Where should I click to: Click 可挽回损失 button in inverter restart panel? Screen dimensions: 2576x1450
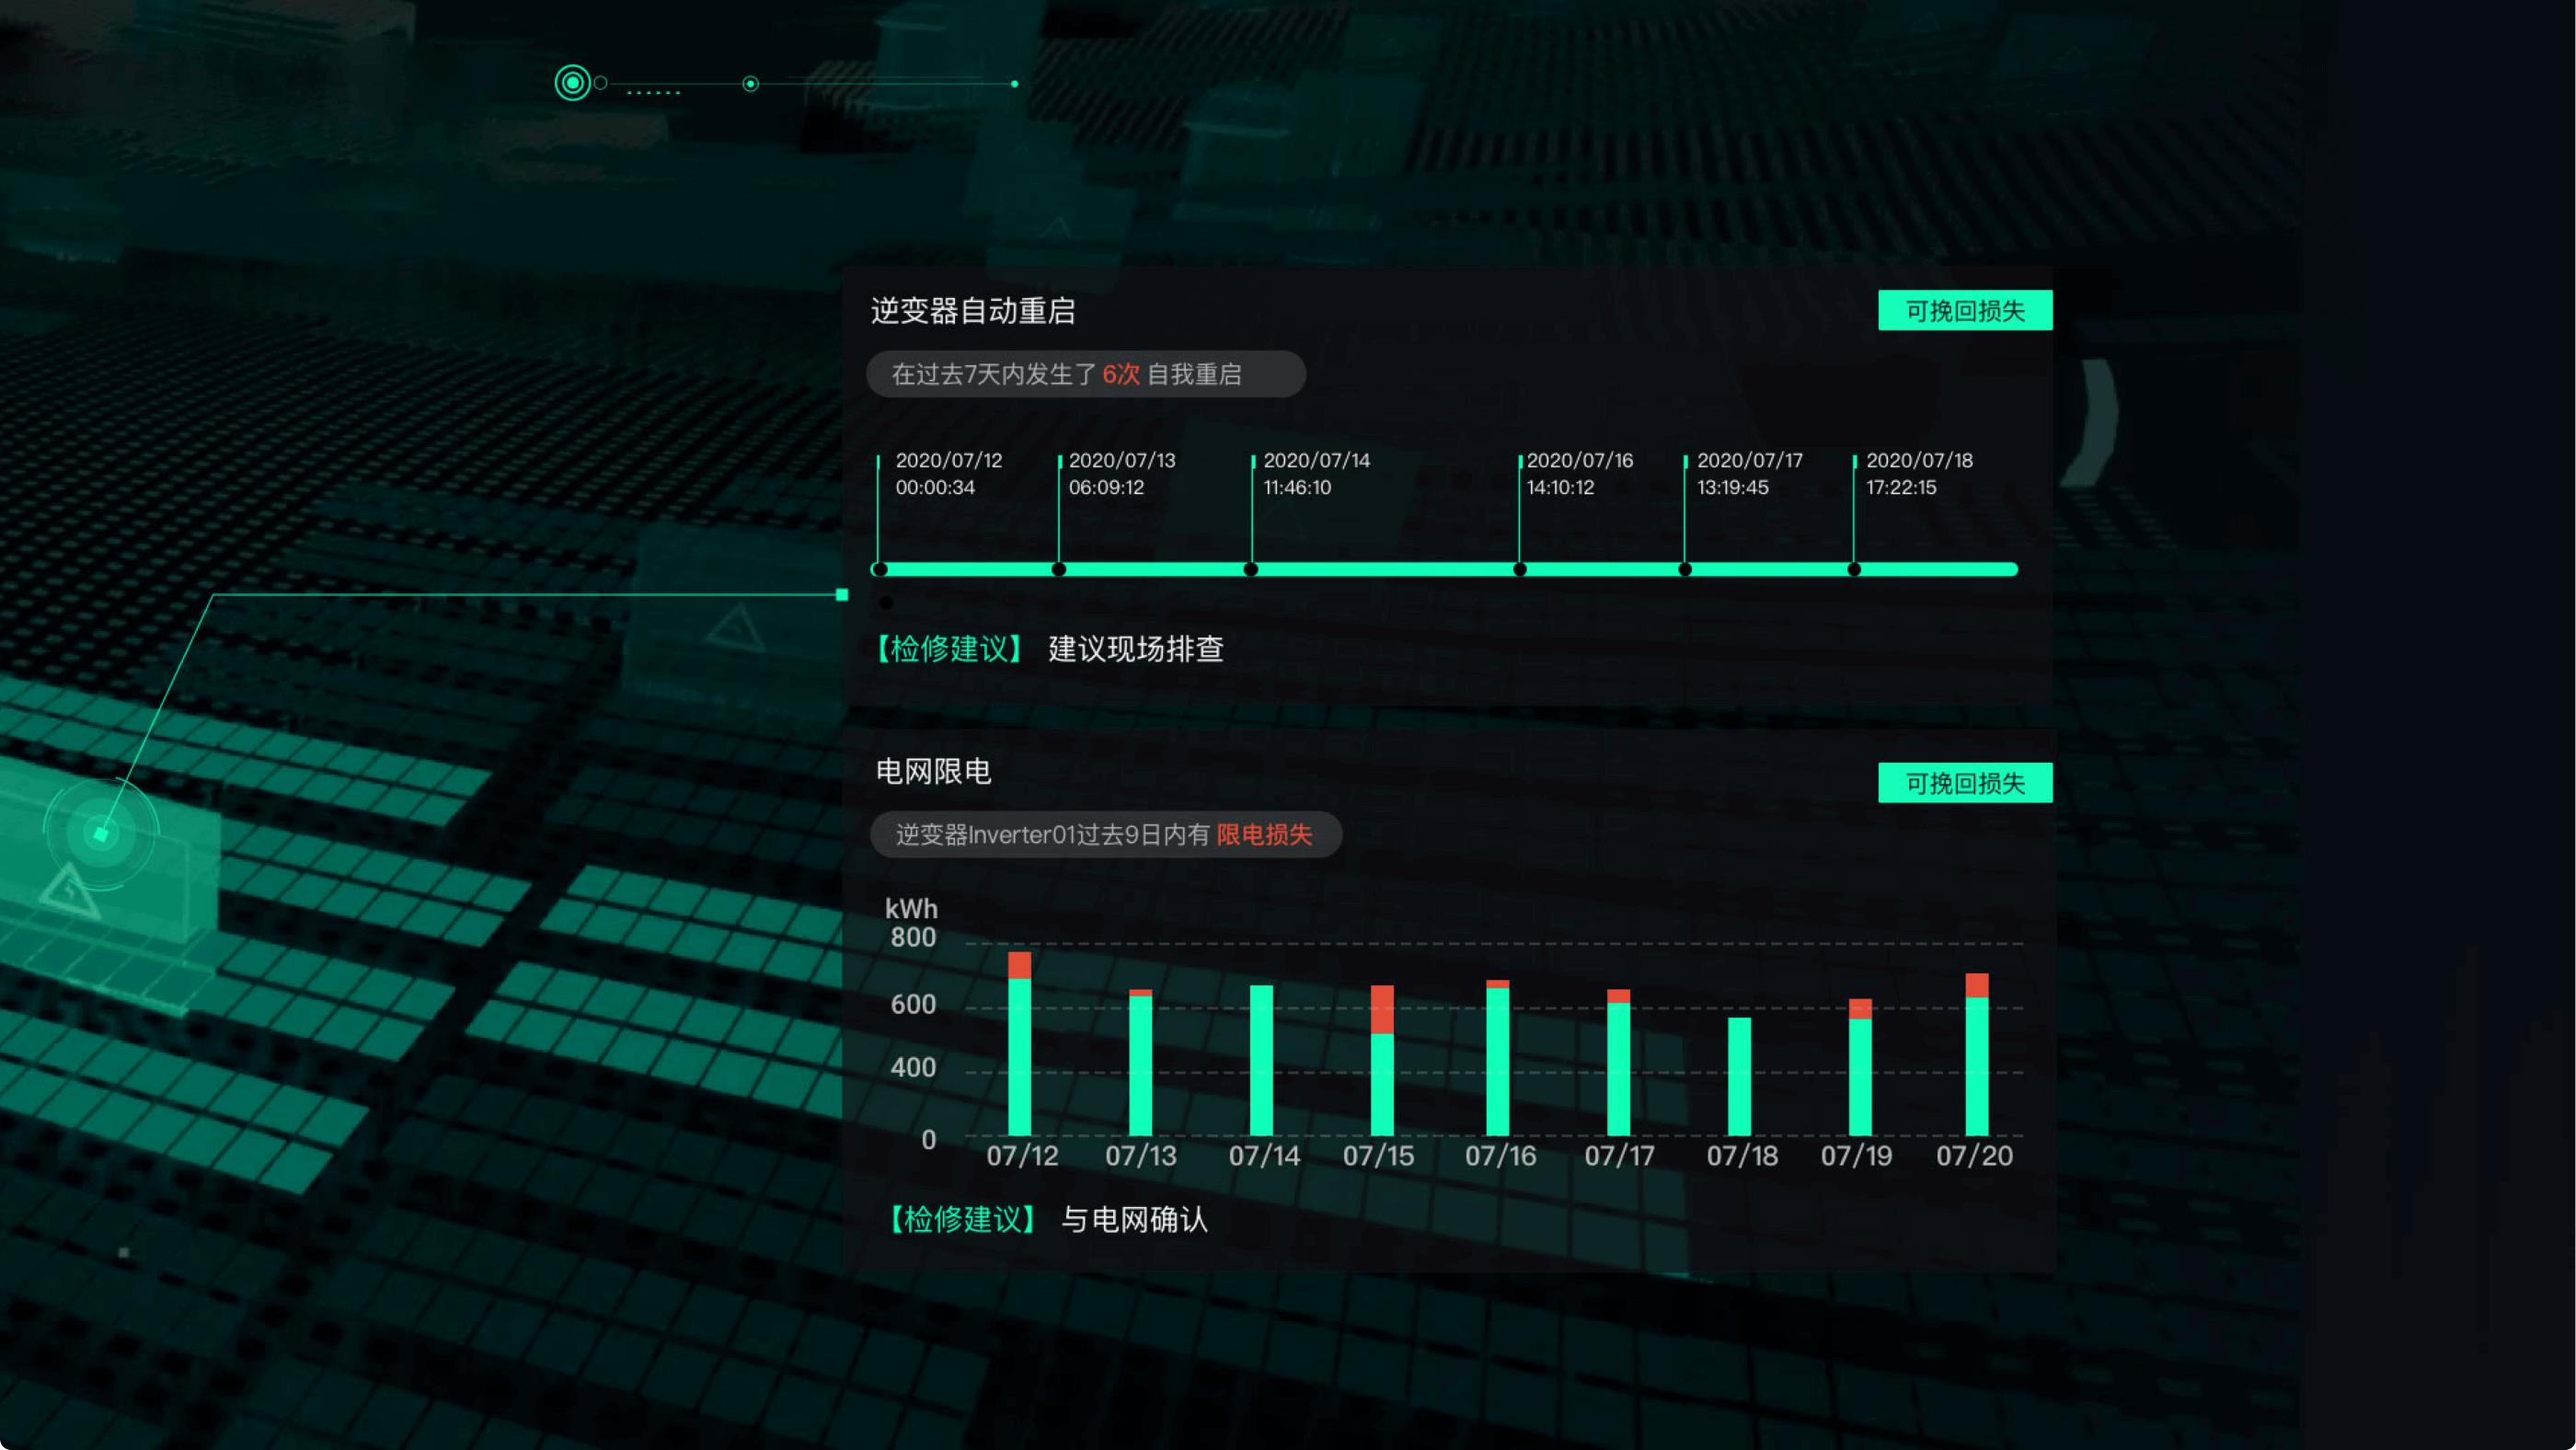click(1964, 311)
